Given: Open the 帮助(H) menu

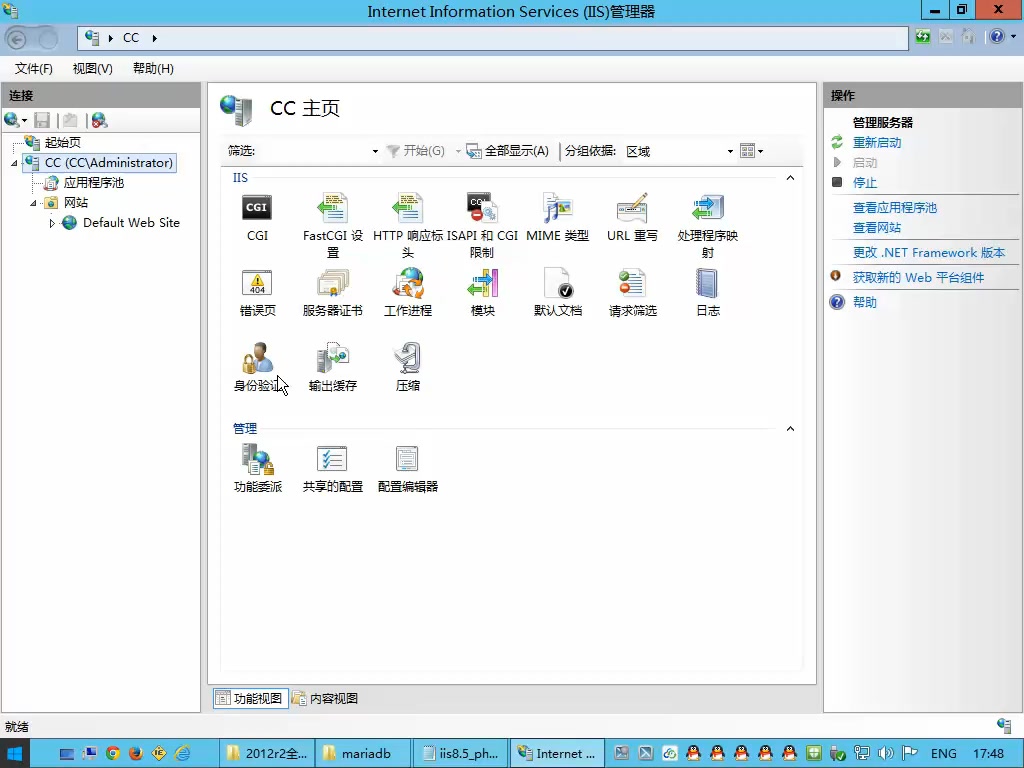Looking at the screenshot, I should (x=153, y=69).
